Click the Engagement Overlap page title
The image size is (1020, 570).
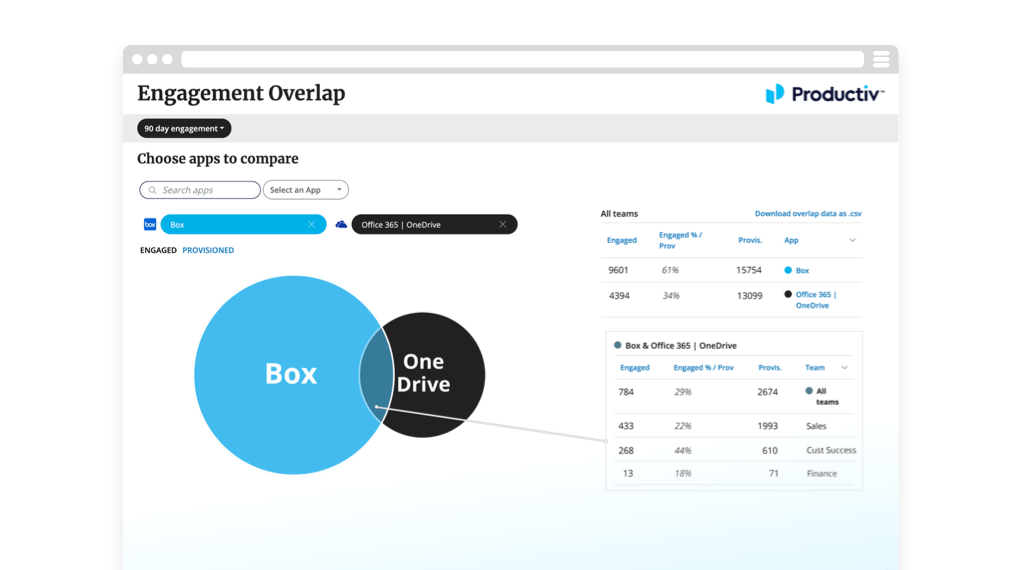pos(241,94)
